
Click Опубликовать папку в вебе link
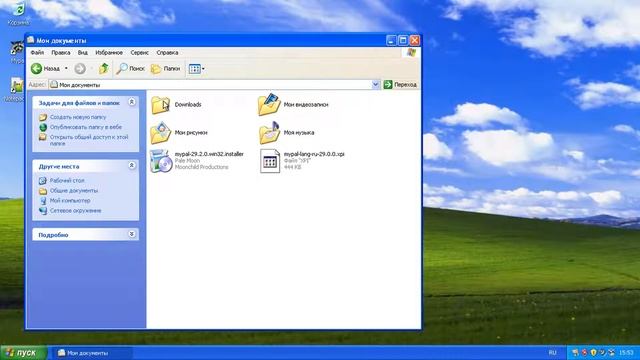(86, 127)
